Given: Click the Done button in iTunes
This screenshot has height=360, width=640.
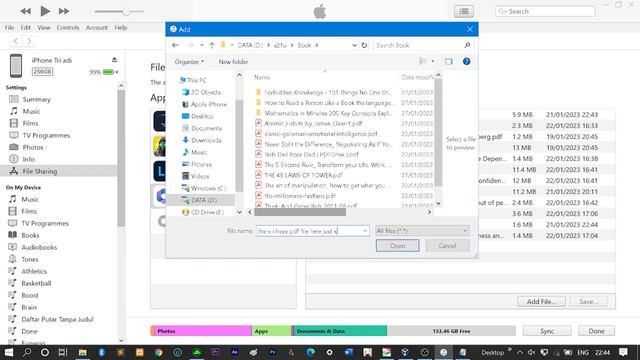Looking at the screenshot, I should pos(596,331).
